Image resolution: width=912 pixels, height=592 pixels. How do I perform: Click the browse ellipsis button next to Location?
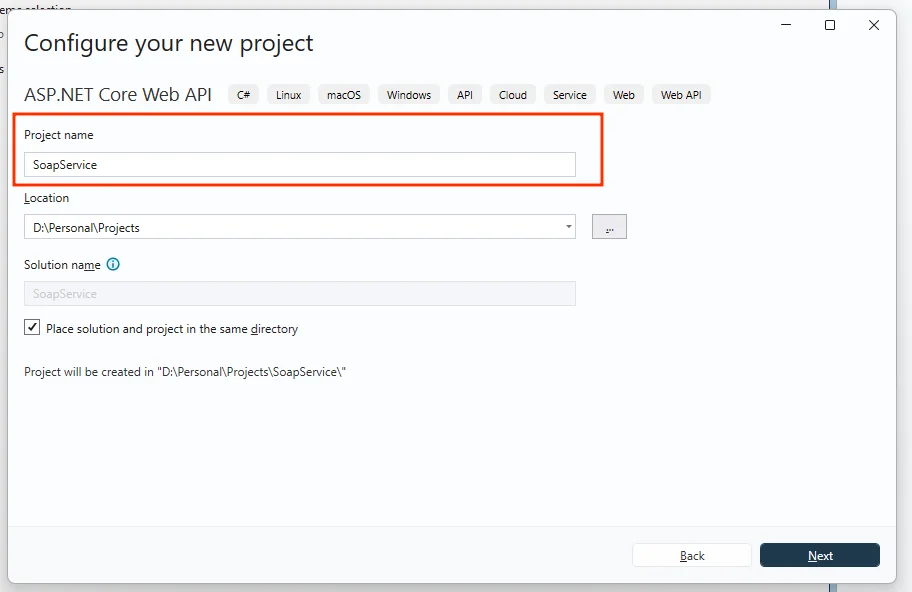pos(609,226)
